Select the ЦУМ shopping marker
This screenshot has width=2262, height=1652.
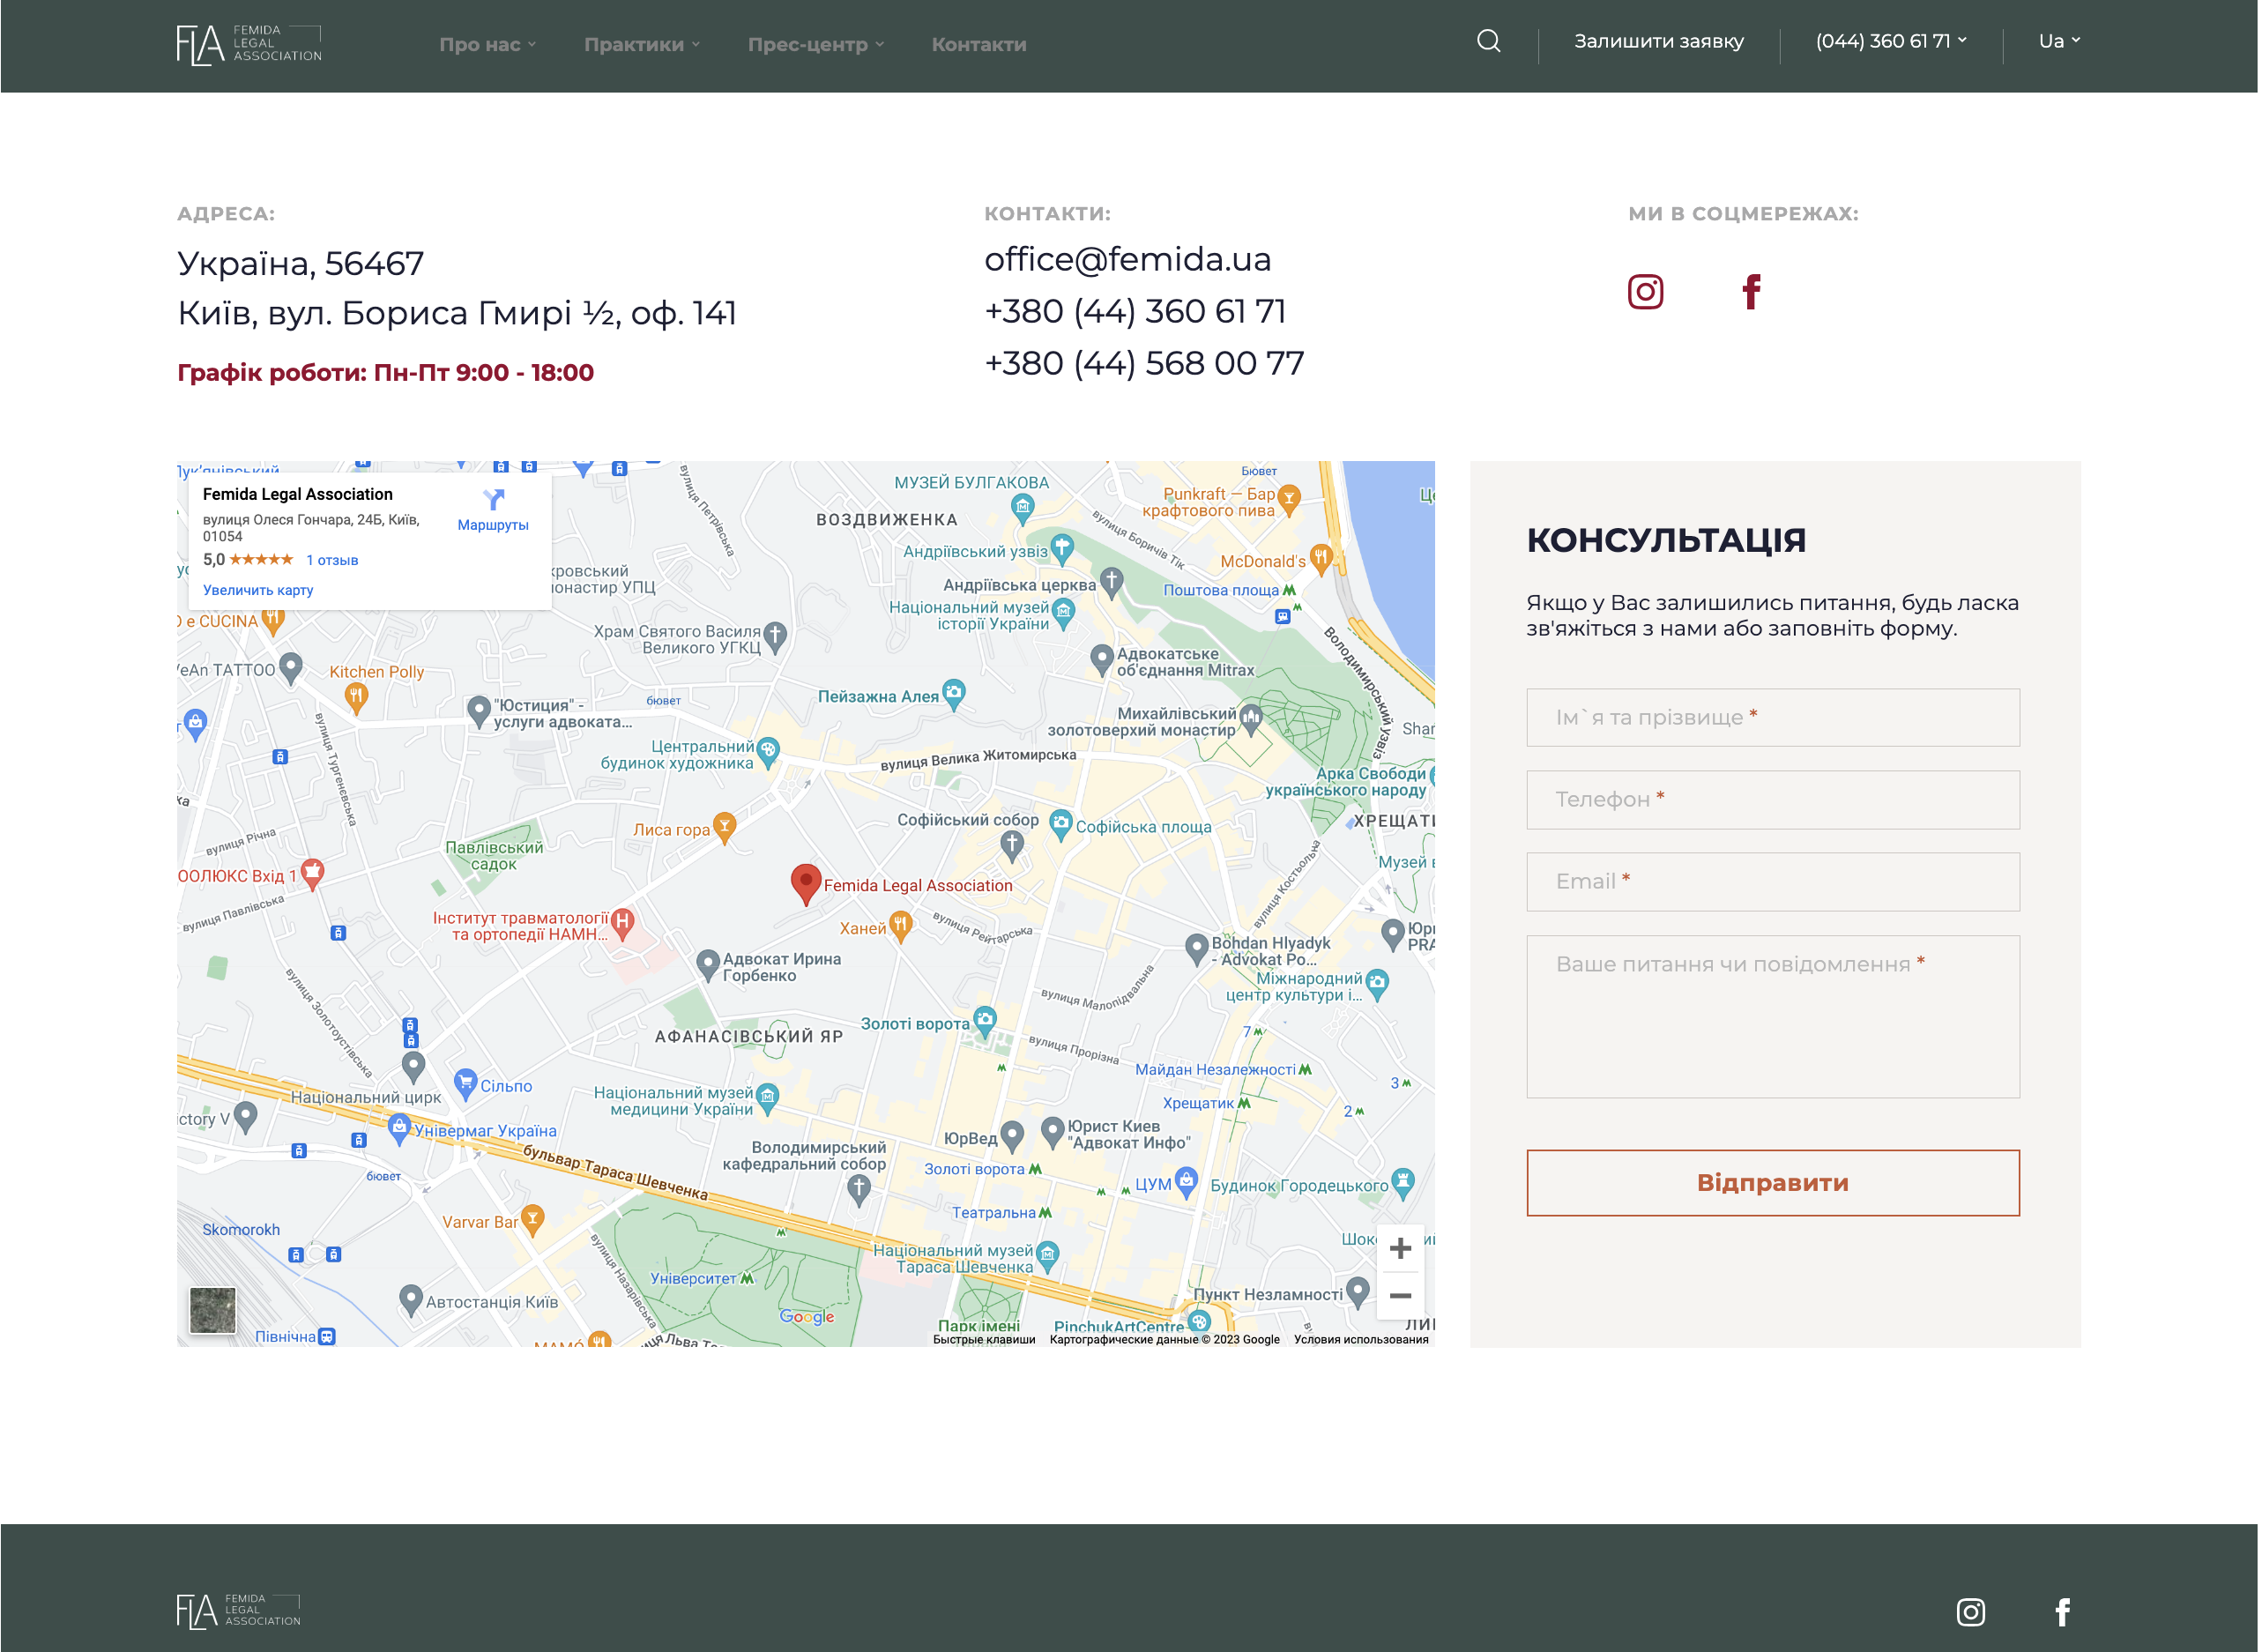pyautogui.click(x=1188, y=1183)
